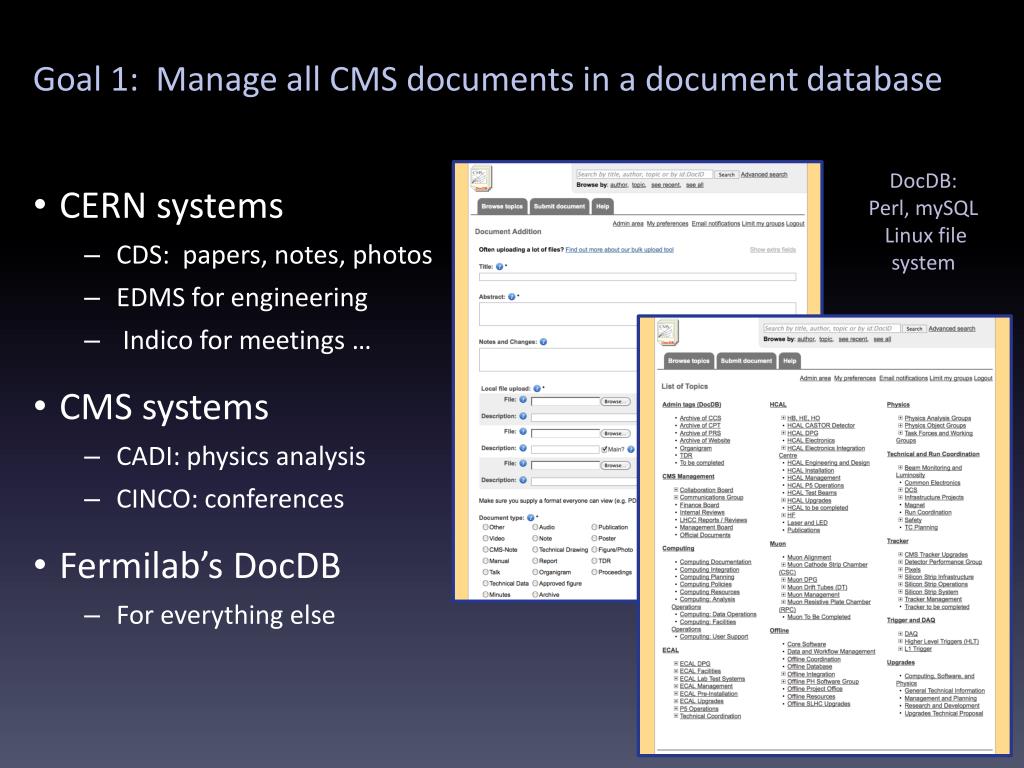Open Help tab on List of Topics page

790,360
